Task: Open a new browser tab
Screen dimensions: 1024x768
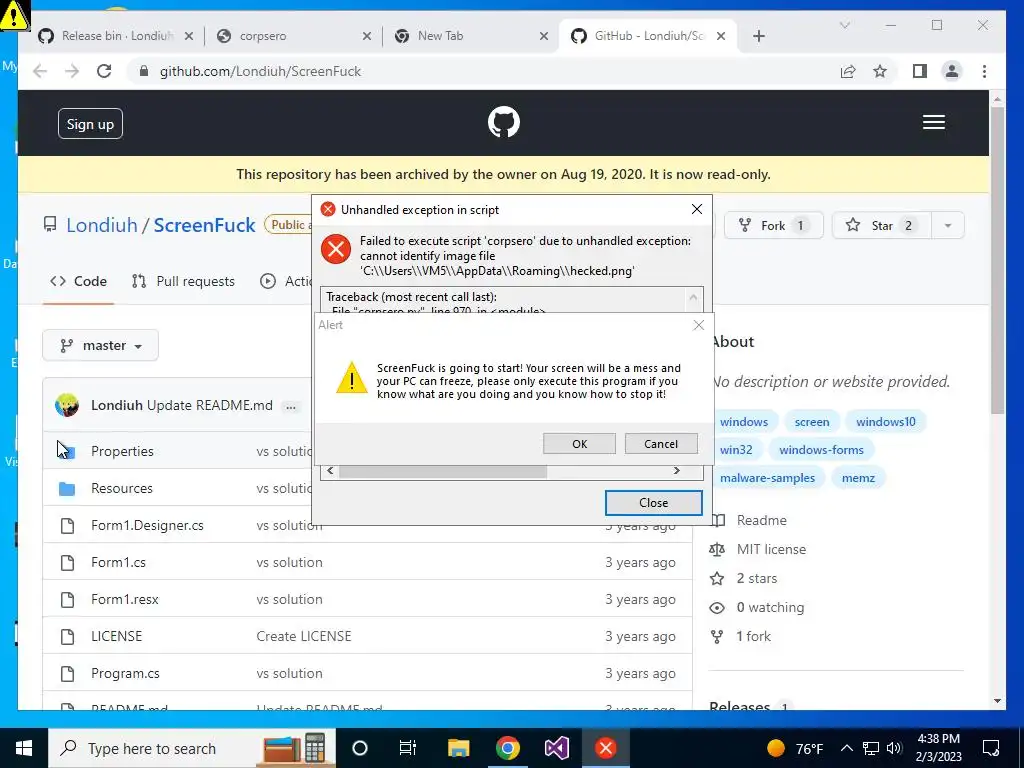Action: click(758, 36)
